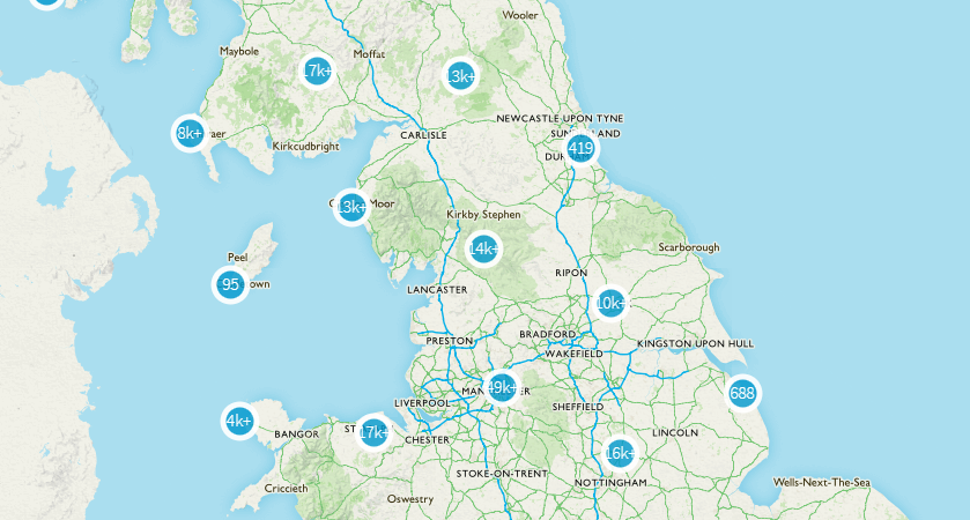Image resolution: width=970 pixels, height=520 pixels.
Task: Click the 4k+ cluster beside Bangor
Action: coord(239,421)
